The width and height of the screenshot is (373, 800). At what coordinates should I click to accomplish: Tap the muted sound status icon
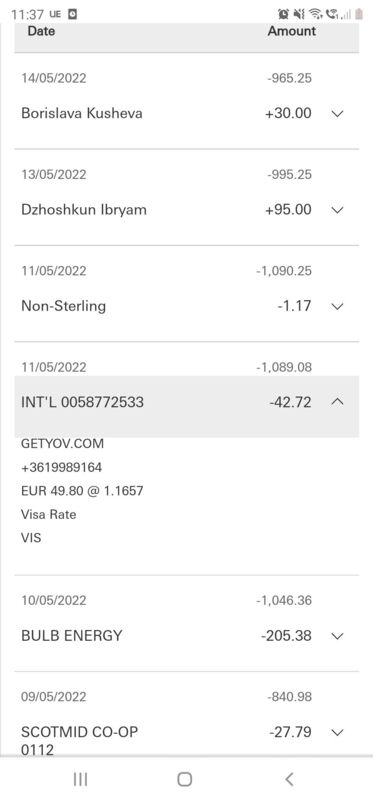point(299,14)
